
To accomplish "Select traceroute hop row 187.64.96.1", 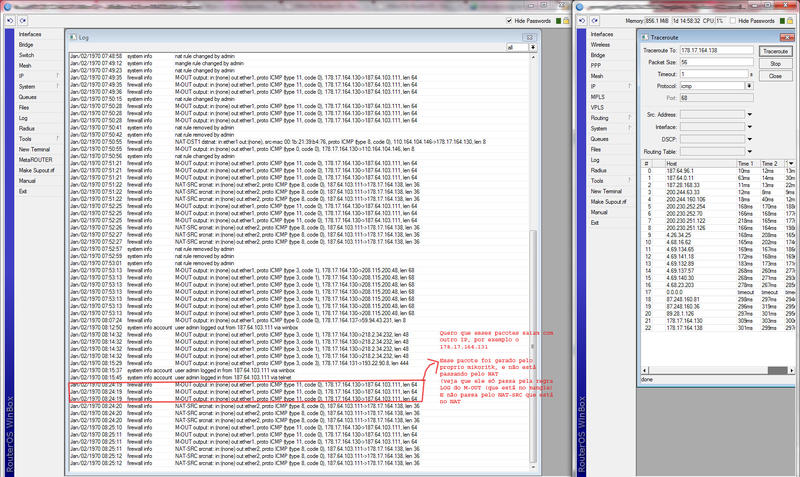I will point(718,171).
